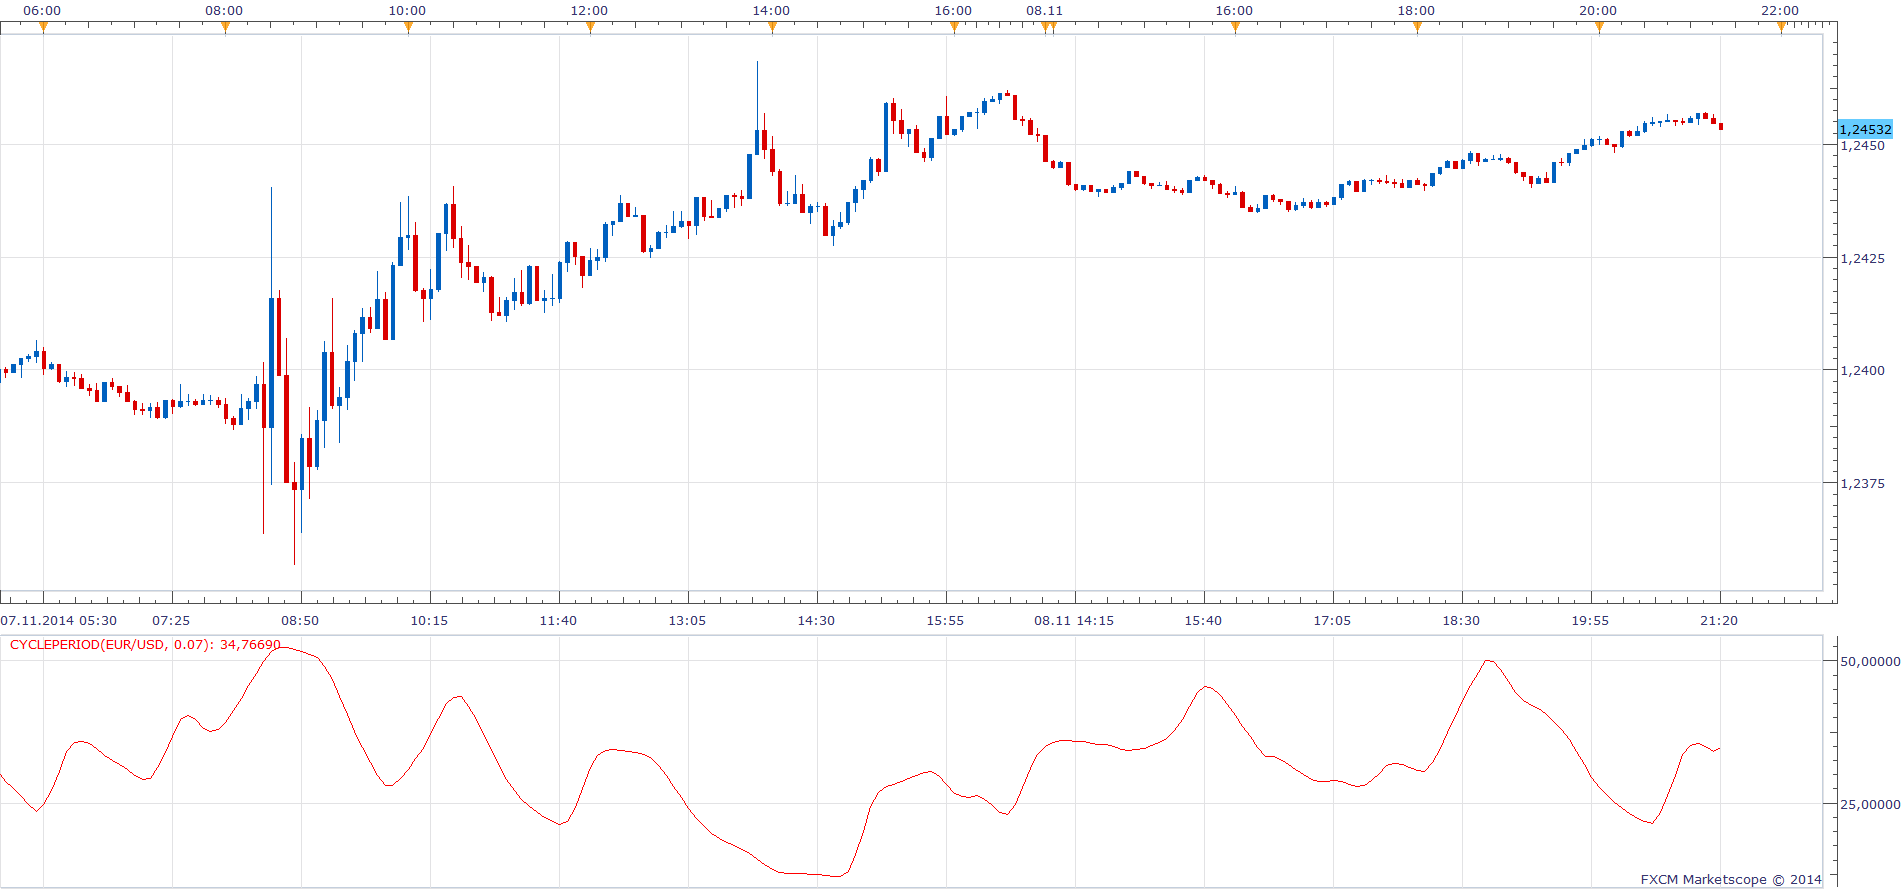This screenshot has width=1903, height=889.
Task: Click the 1,2400 price axis label
Action: tap(1863, 371)
